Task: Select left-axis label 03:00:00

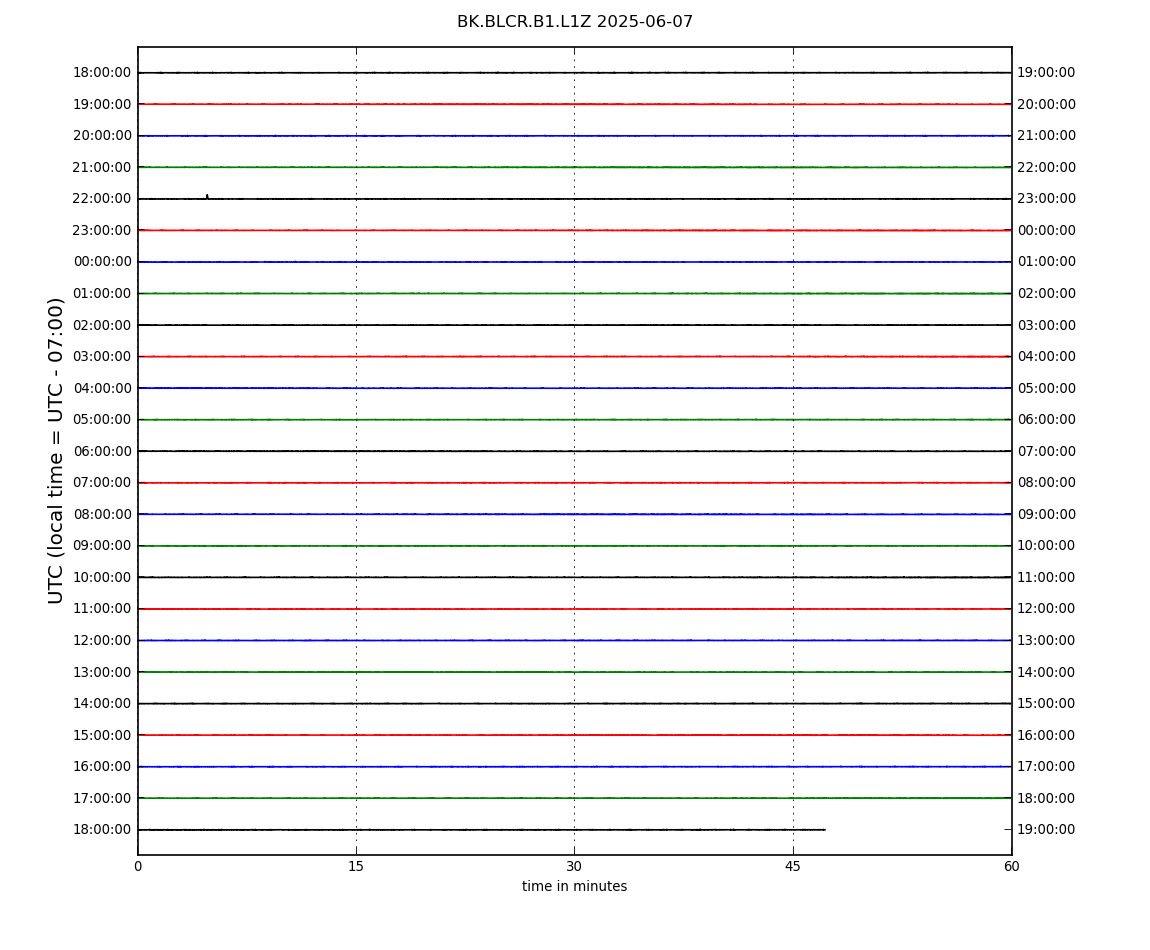Action: 102,357
